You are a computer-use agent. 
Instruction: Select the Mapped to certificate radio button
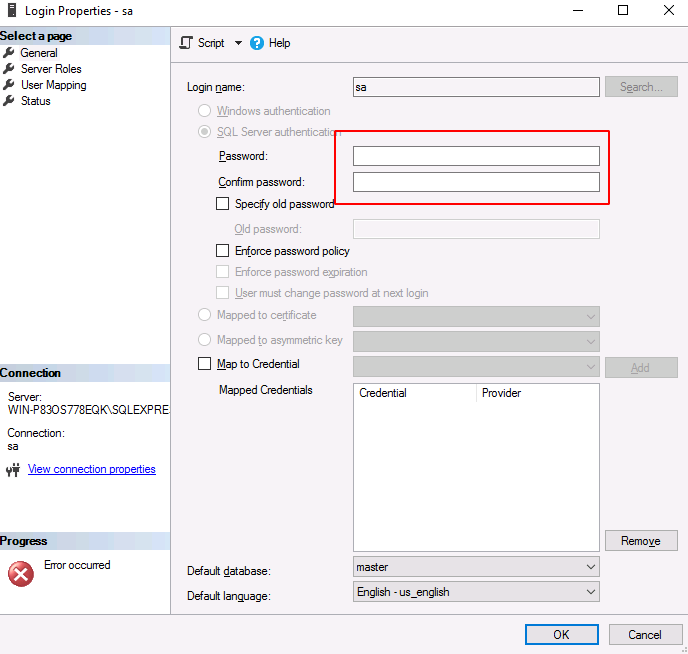pyautogui.click(x=204, y=314)
